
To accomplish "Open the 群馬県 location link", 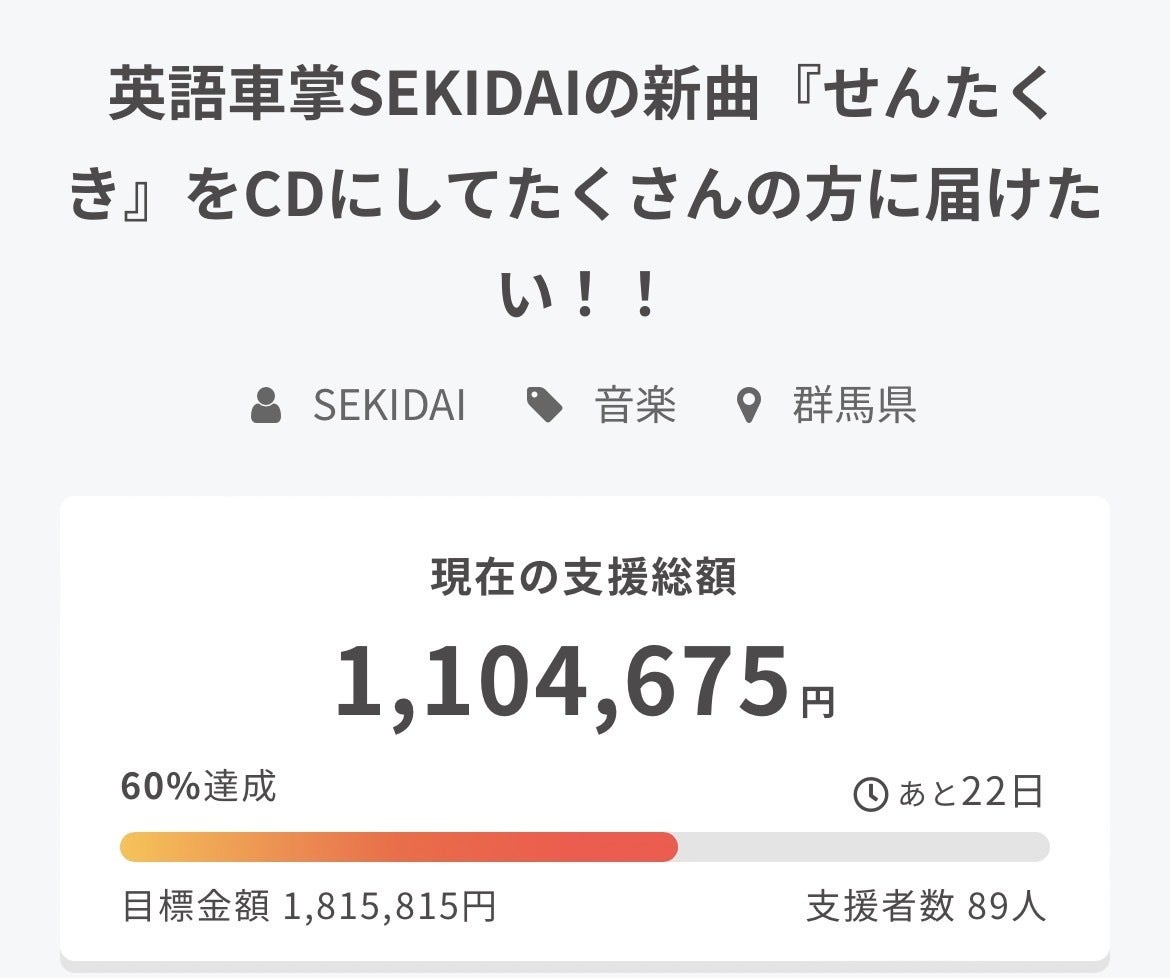I will coord(855,407).
